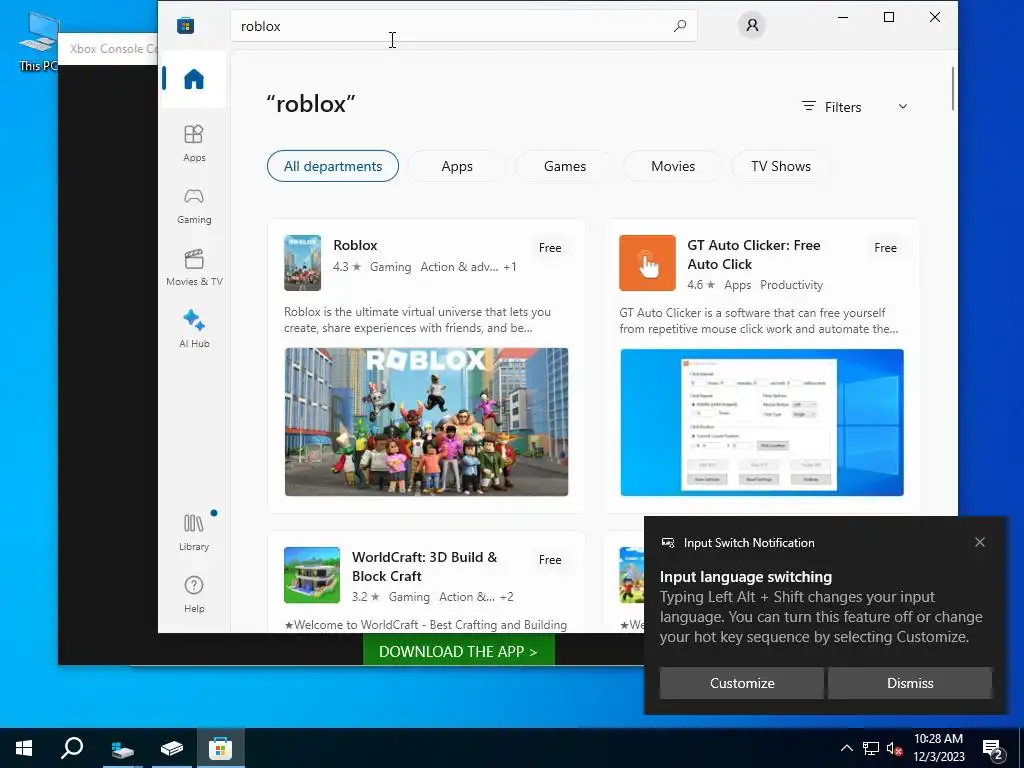
Task: Select the All departments filter tab
Action: click(x=333, y=166)
